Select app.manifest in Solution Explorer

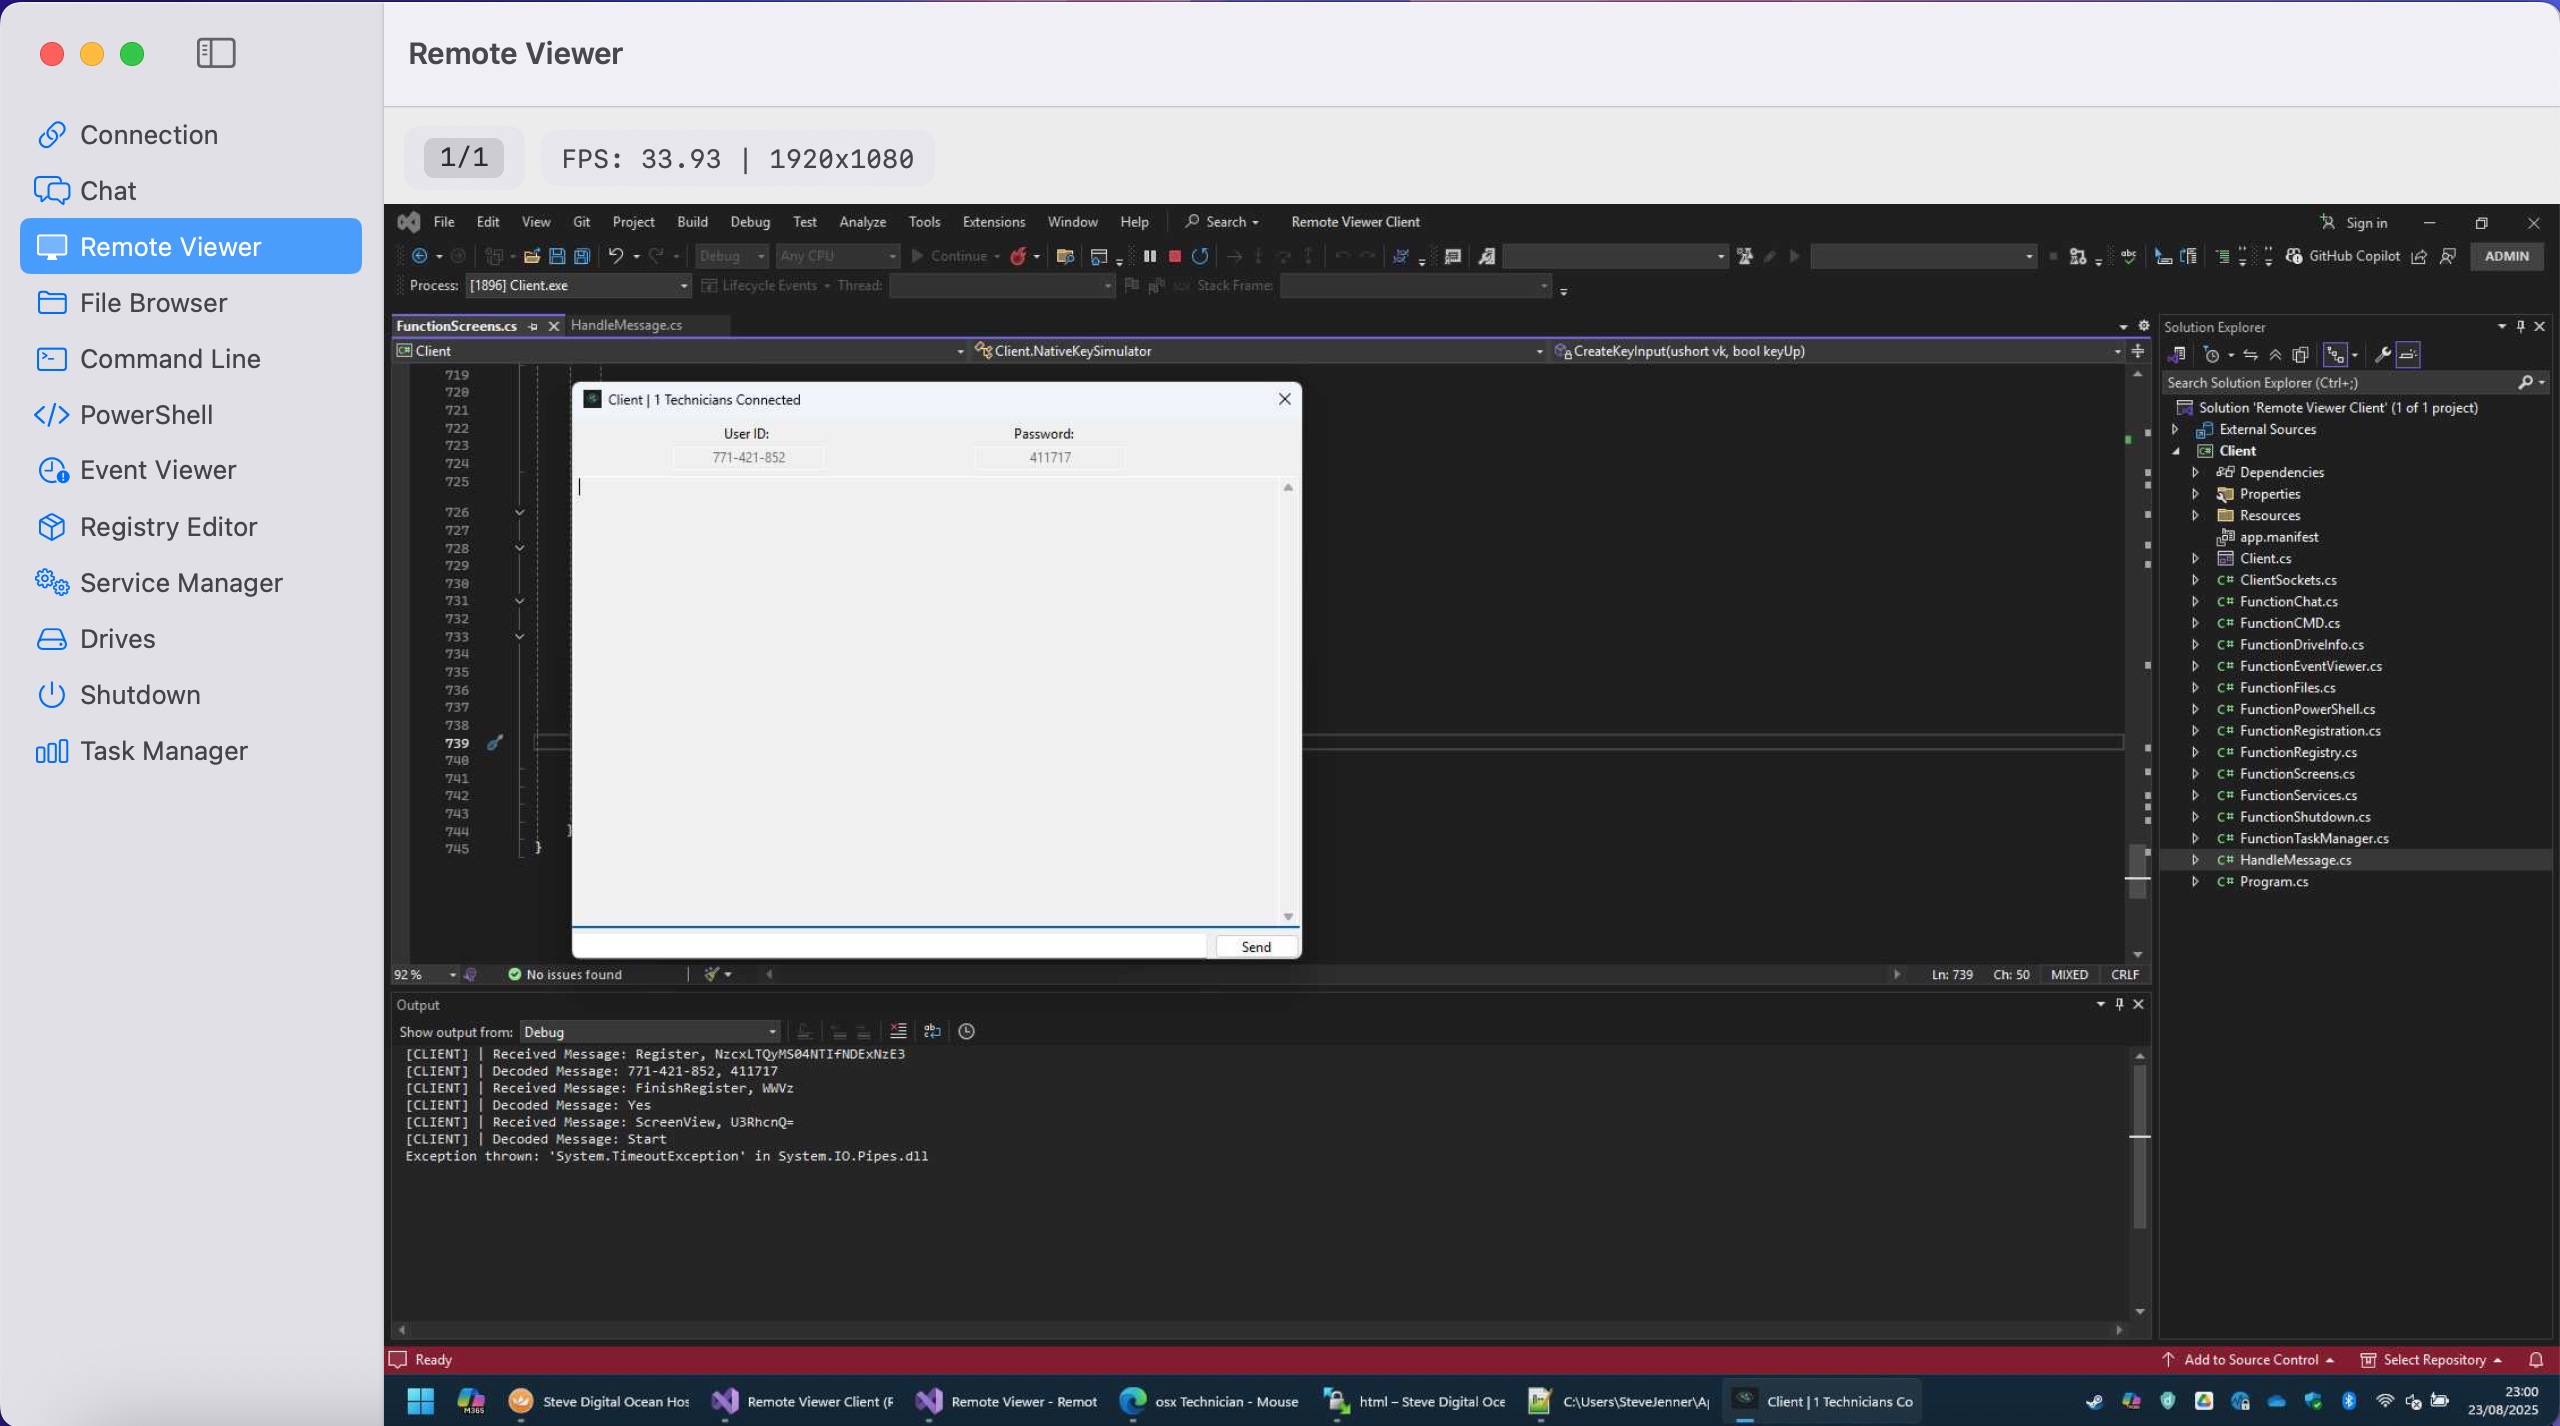[2278, 537]
